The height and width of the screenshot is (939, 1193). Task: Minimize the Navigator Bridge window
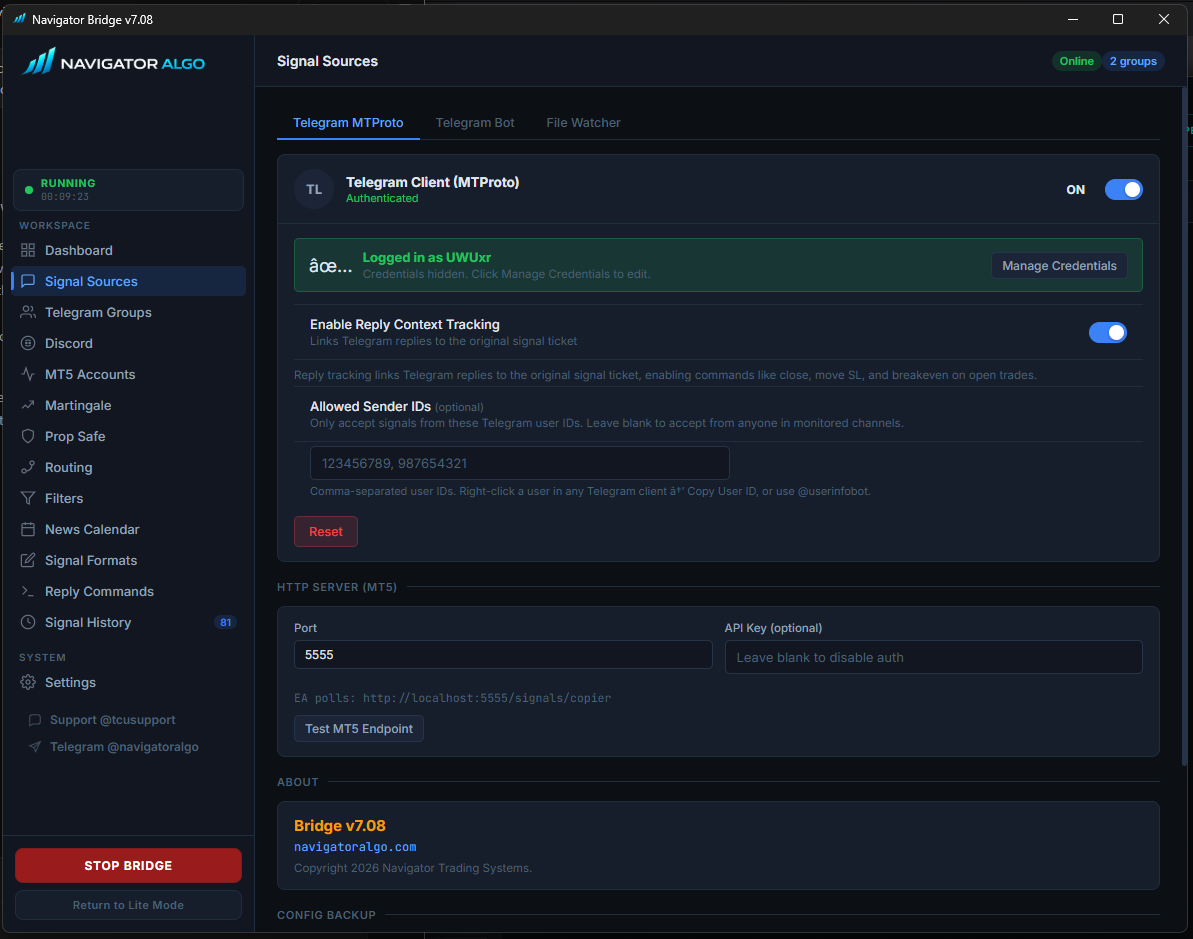(1073, 19)
